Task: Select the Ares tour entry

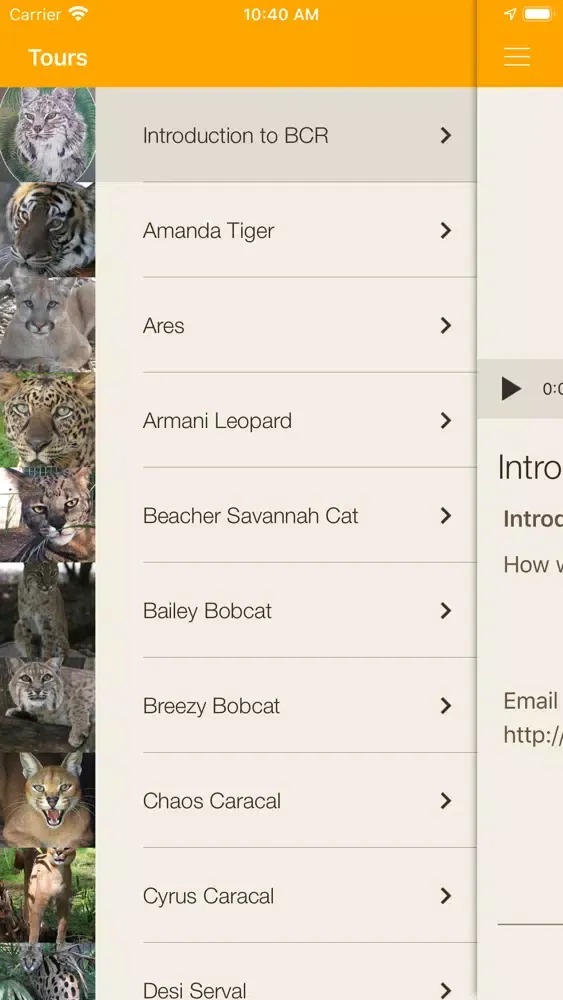Action: (x=238, y=325)
